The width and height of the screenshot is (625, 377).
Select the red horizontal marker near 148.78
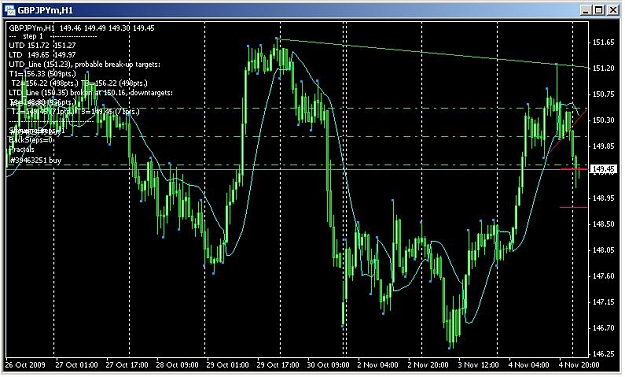(x=573, y=207)
